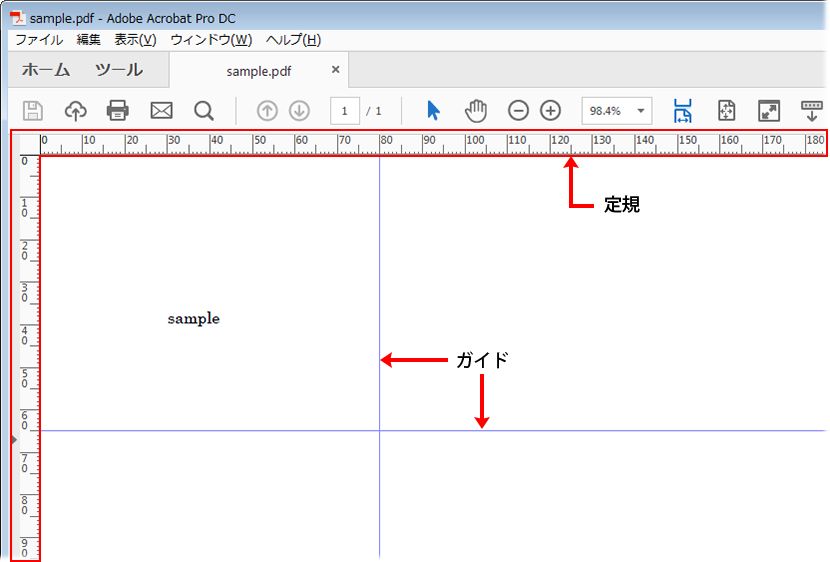Fit one full page icon

point(726,111)
